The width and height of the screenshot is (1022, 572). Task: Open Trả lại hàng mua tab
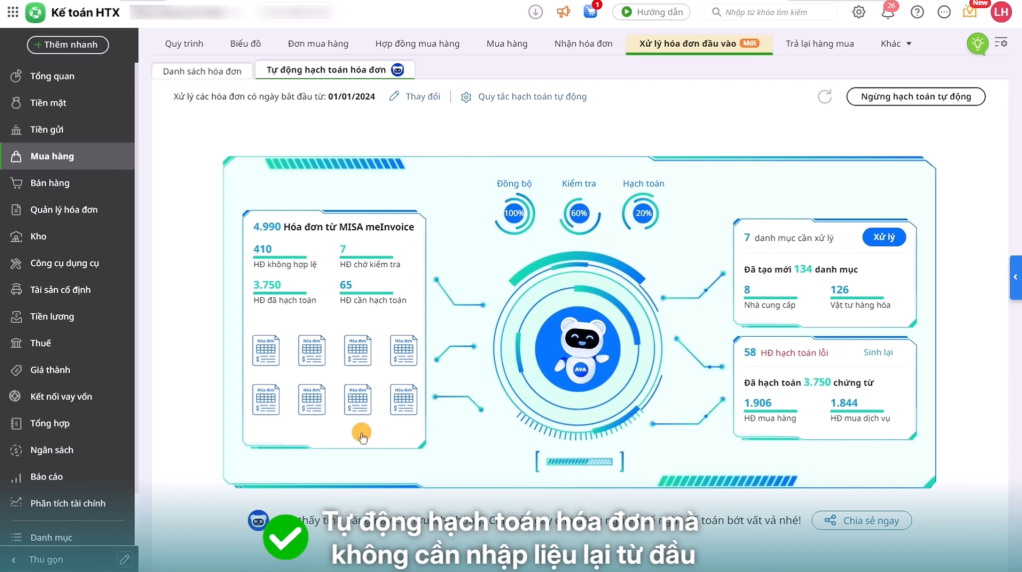coord(819,44)
